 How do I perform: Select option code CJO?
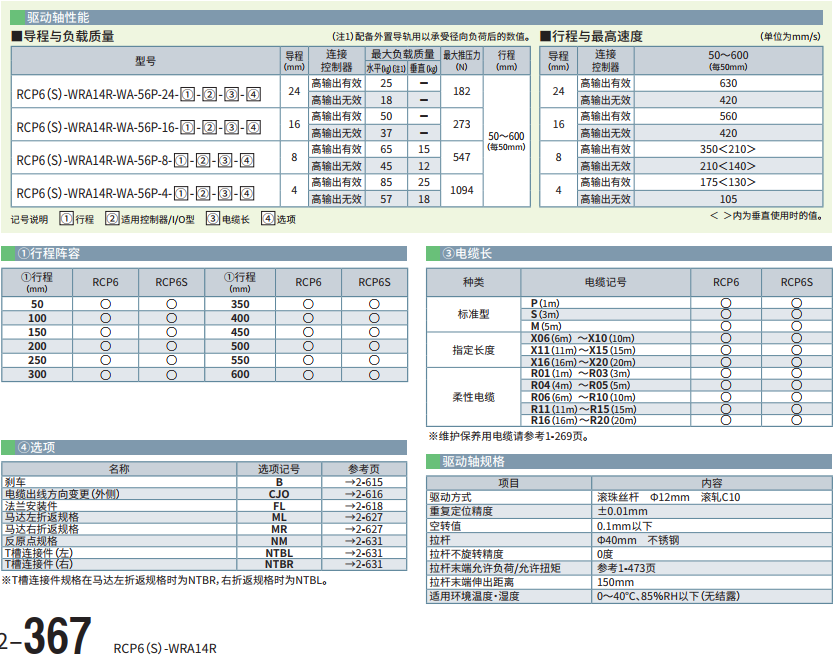(279, 494)
